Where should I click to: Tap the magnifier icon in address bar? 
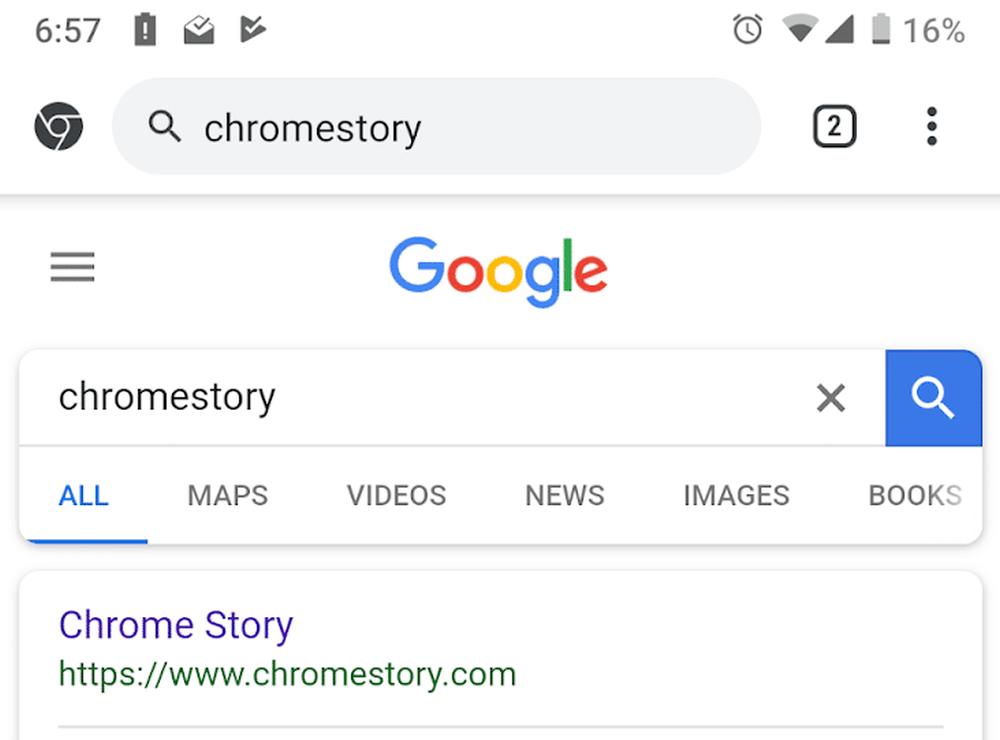click(164, 127)
